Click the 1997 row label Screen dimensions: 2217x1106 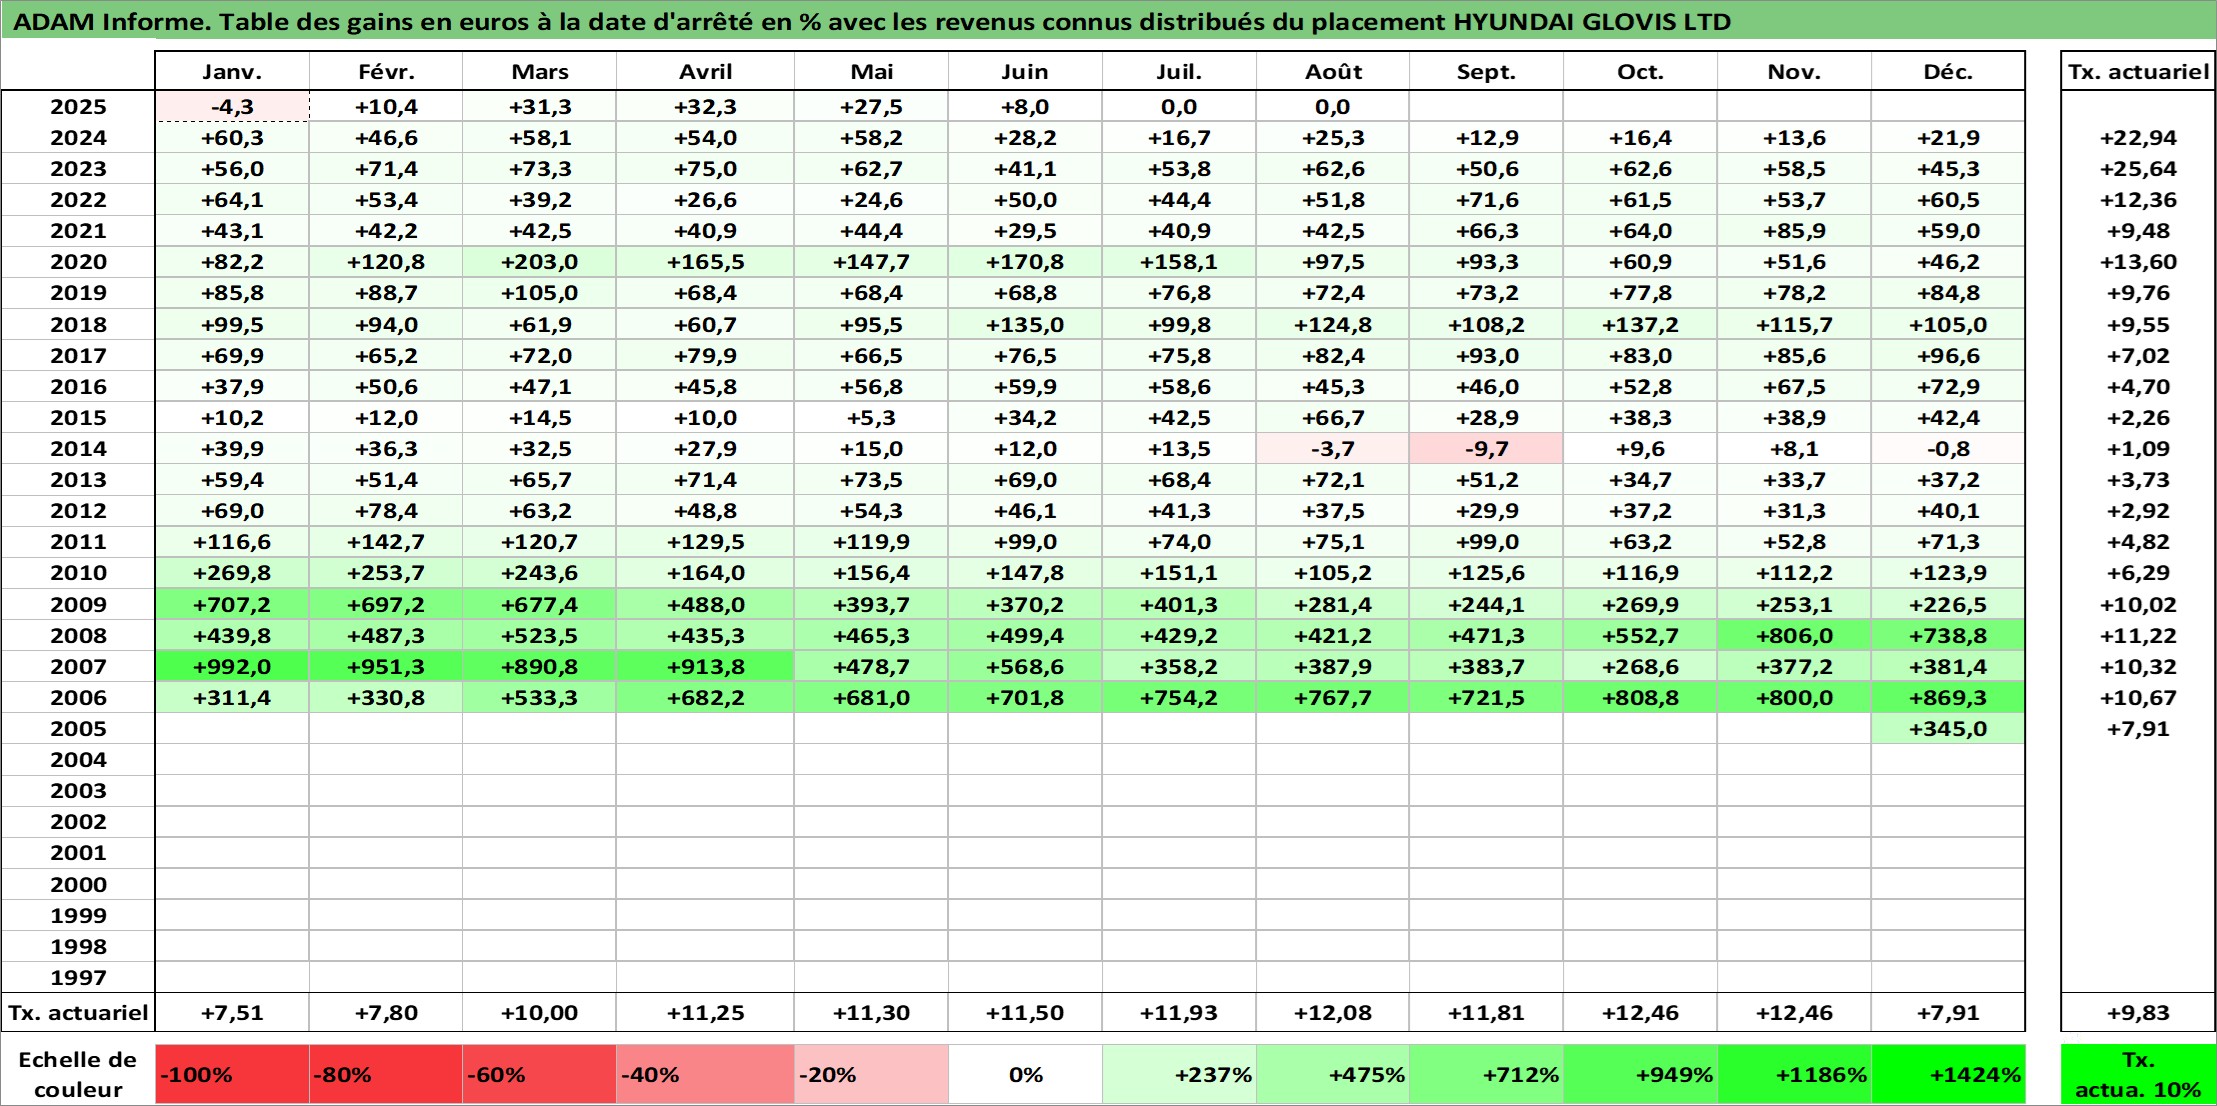point(78,978)
